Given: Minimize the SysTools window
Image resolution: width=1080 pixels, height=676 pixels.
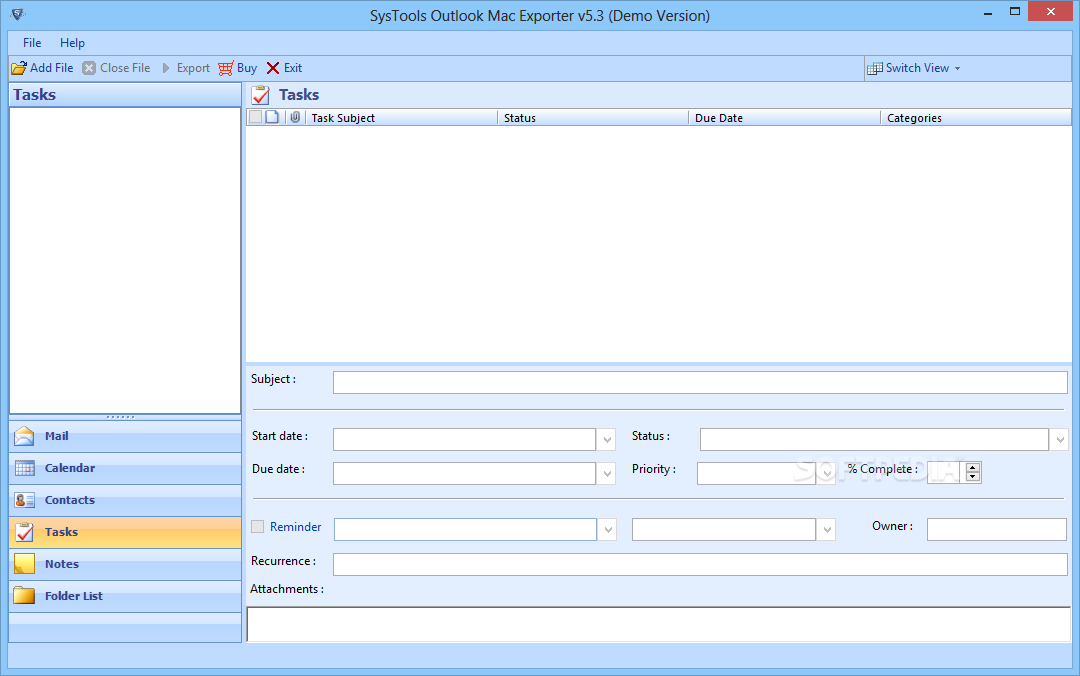Looking at the screenshot, I should click(988, 12).
